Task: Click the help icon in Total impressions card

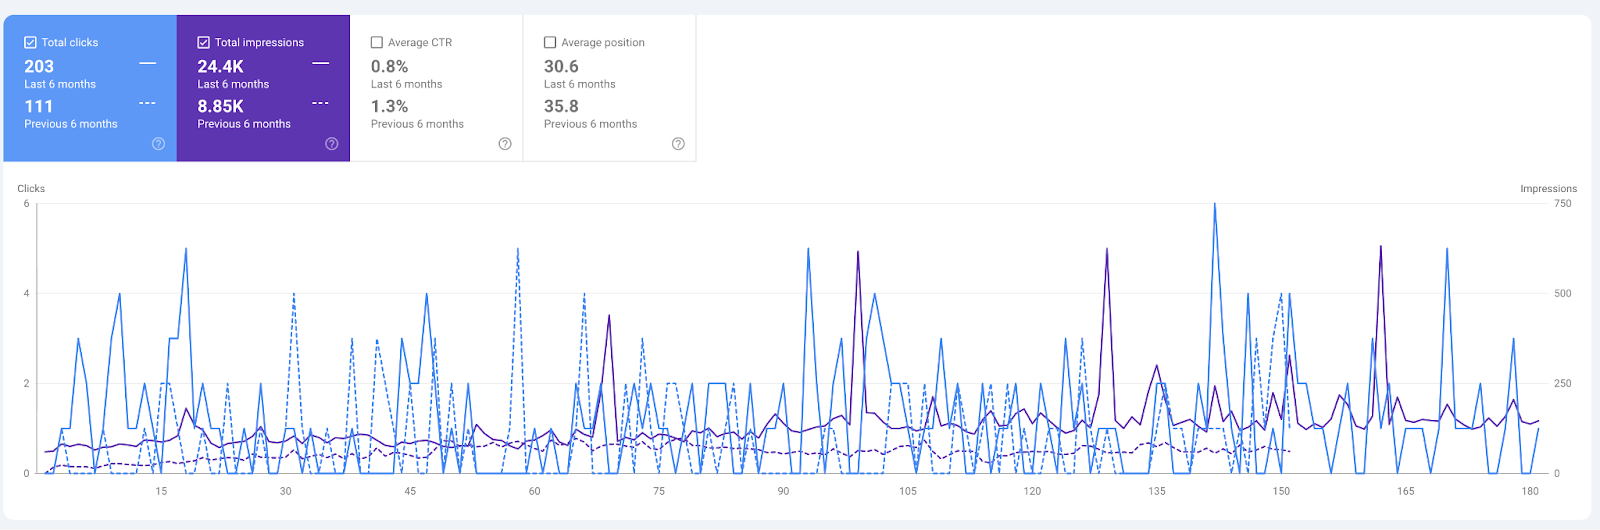Action: click(x=332, y=144)
